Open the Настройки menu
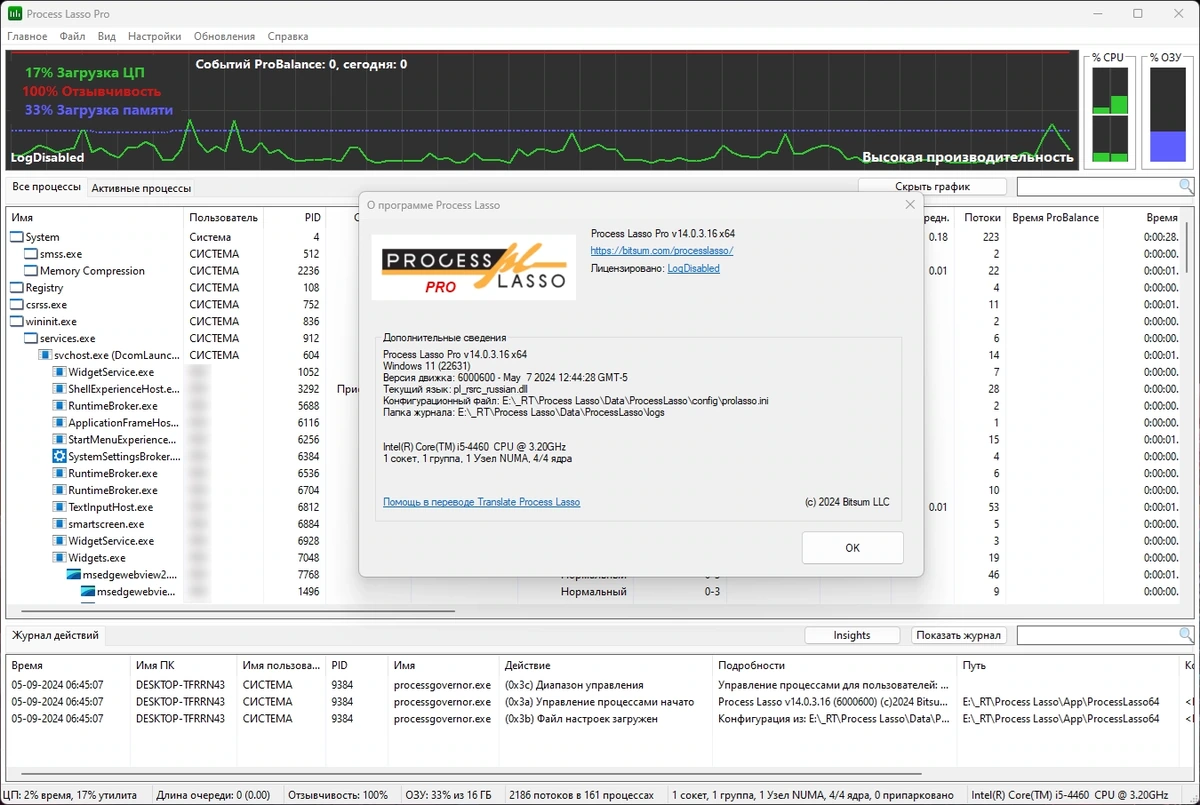Viewport: 1200px width, 805px height. click(155, 36)
